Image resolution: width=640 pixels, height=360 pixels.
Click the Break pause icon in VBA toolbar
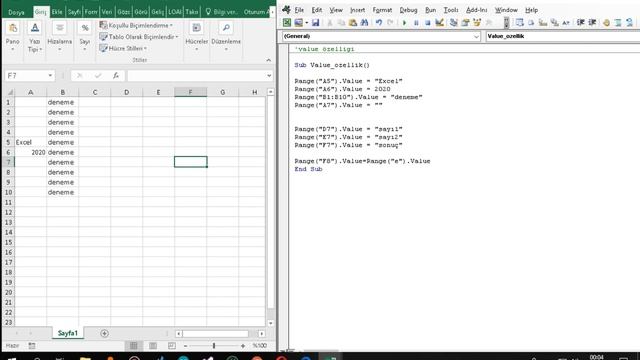tap(416, 22)
